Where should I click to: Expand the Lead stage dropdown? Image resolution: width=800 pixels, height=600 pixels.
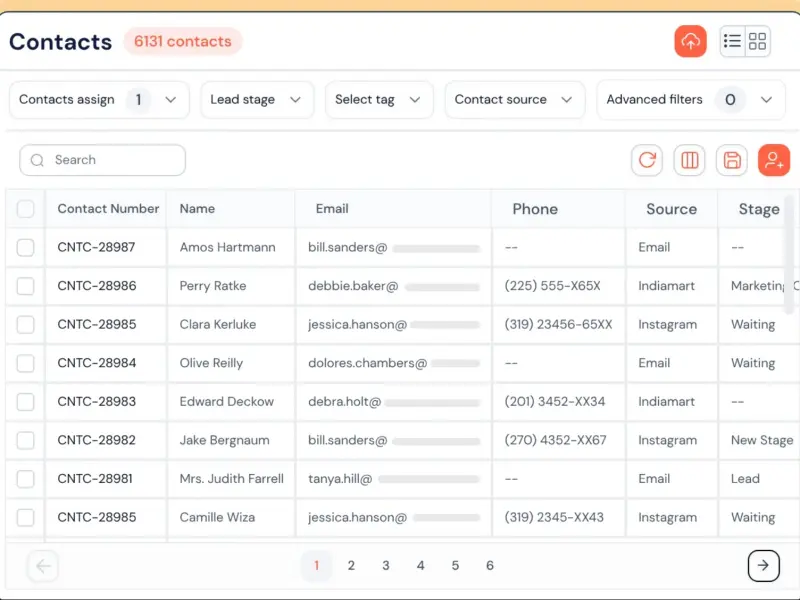click(257, 99)
